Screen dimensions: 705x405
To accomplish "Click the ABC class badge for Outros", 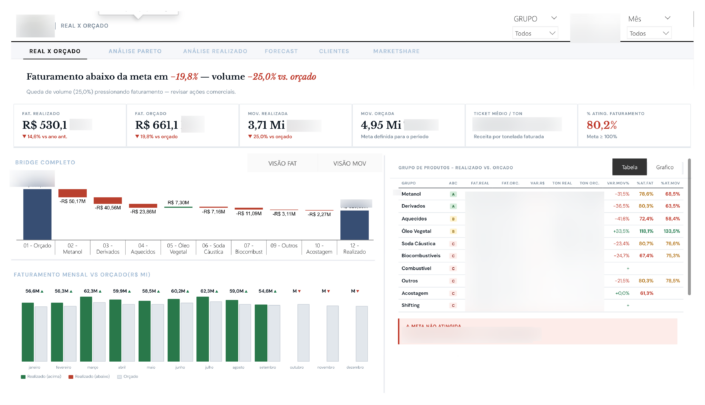I will pyautogui.click(x=454, y=281).
